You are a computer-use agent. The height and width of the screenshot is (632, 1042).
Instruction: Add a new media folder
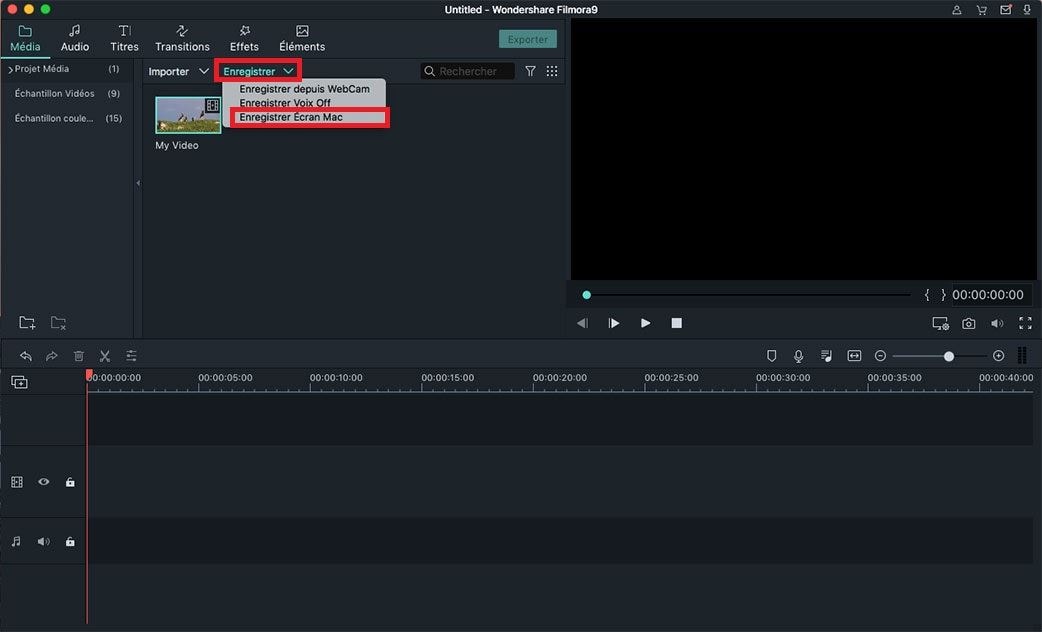27,323
